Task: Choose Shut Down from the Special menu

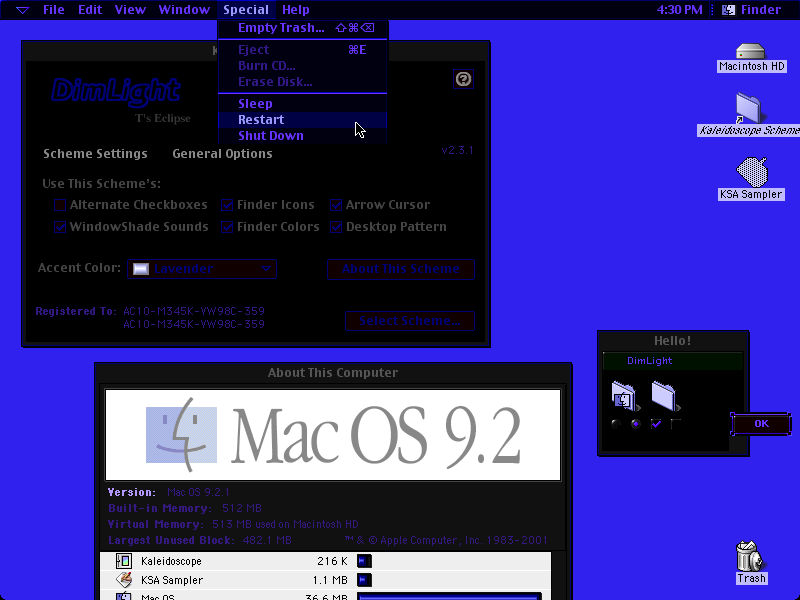Action: (303, 136)
